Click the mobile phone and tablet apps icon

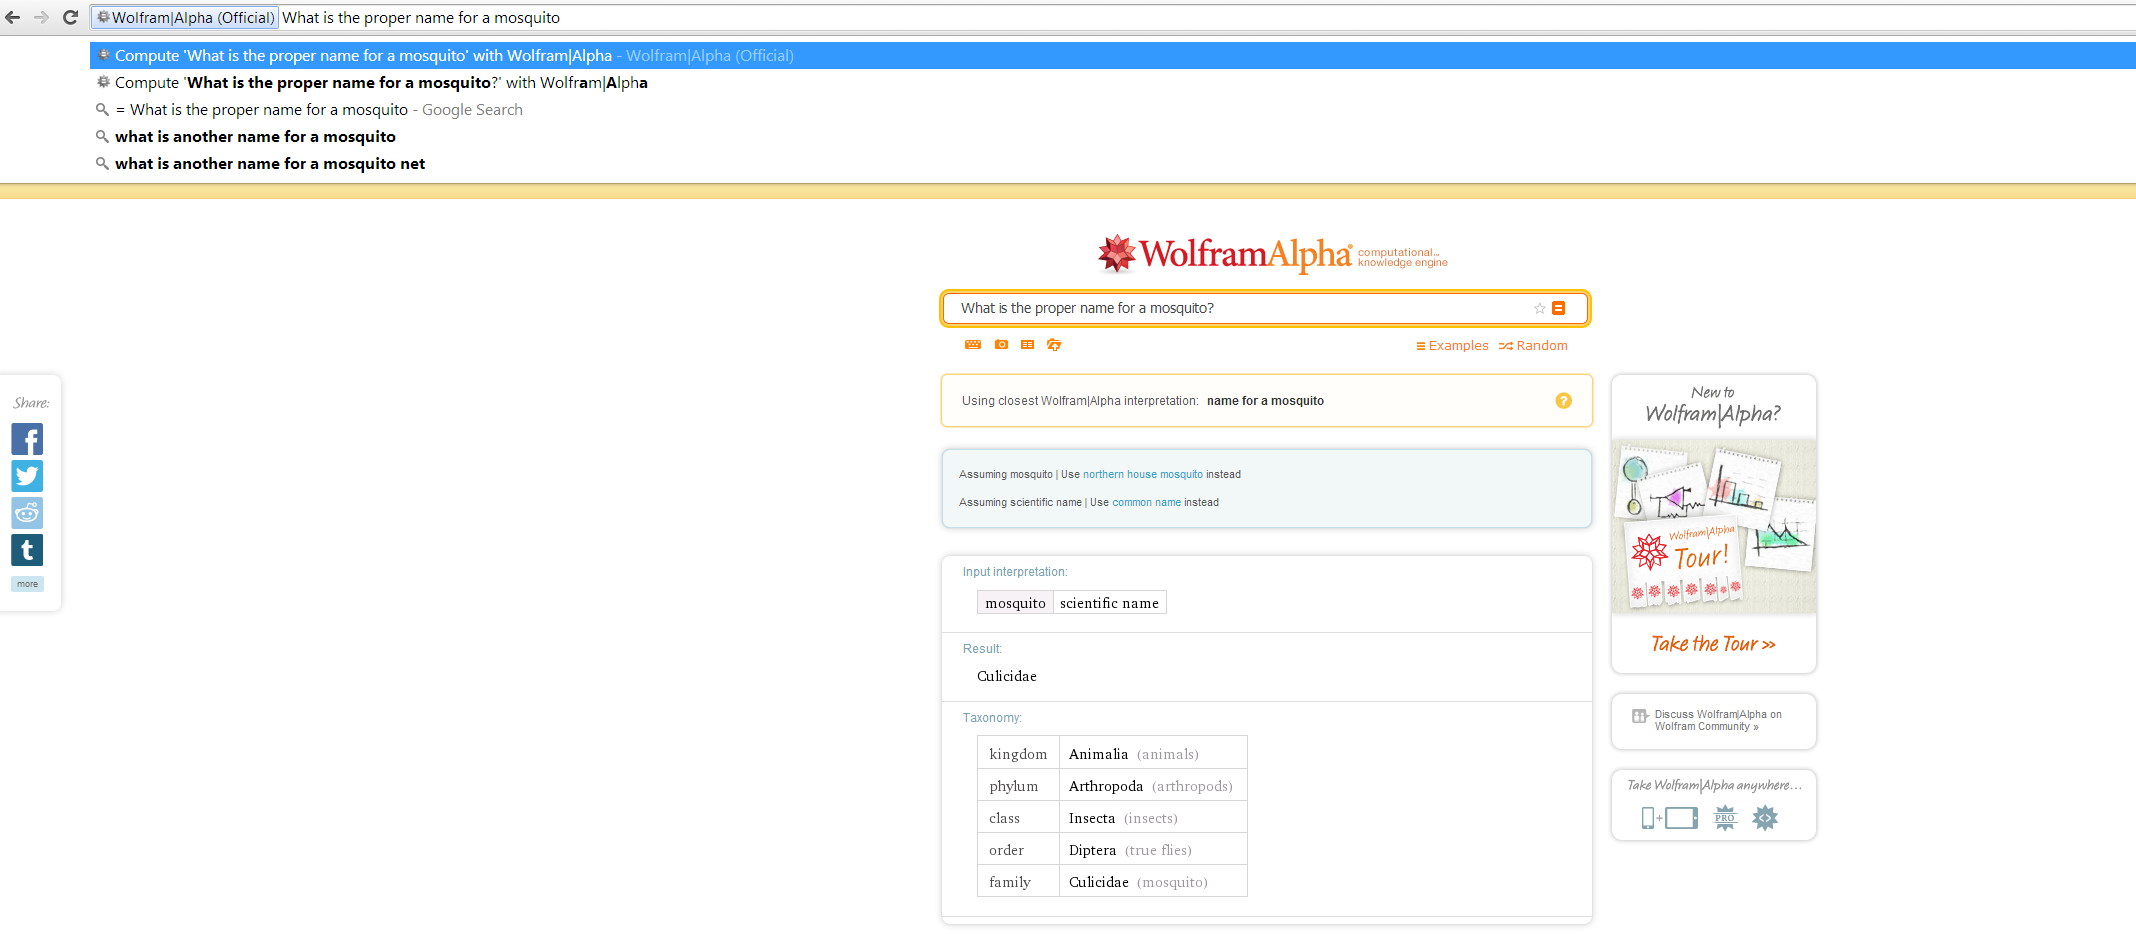tap(1670, 818)
